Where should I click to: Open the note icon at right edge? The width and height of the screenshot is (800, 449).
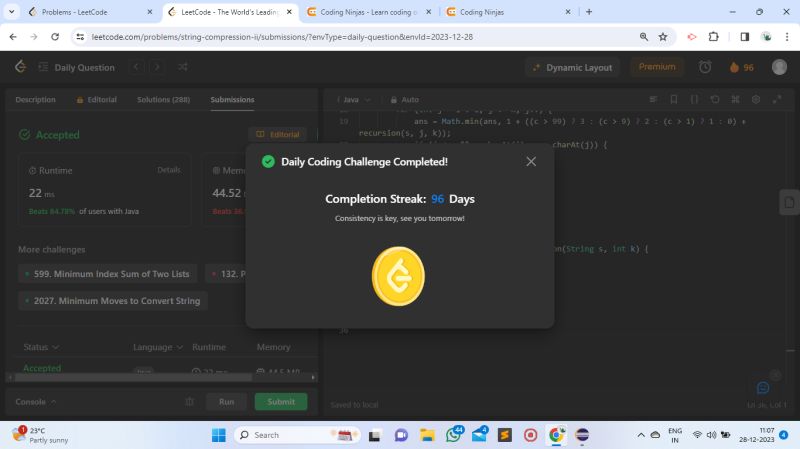[789, 203]
